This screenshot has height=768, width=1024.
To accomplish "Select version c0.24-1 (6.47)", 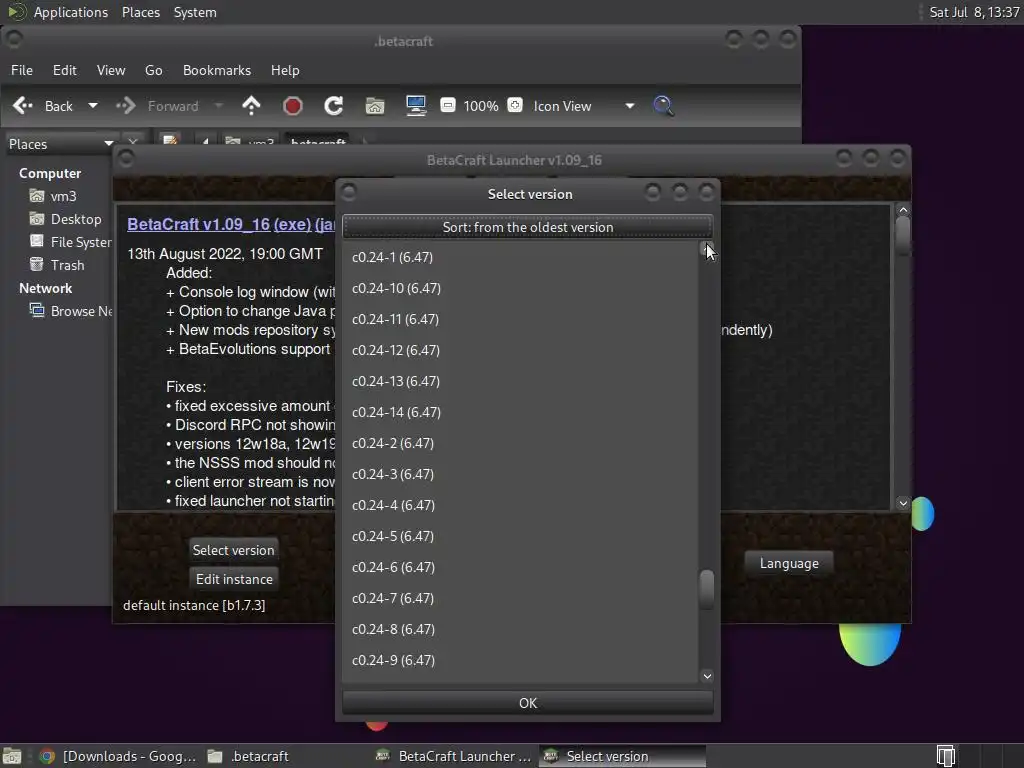I will point(520,257).
